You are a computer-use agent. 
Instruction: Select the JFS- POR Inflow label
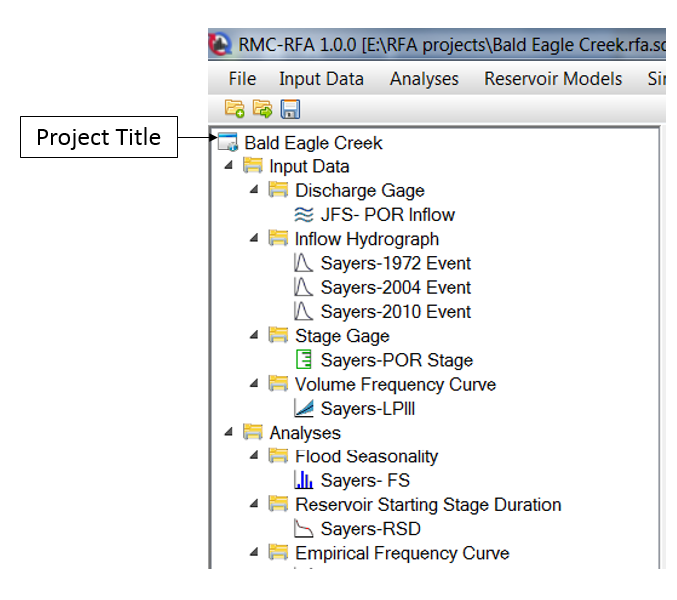pos(388,215)
